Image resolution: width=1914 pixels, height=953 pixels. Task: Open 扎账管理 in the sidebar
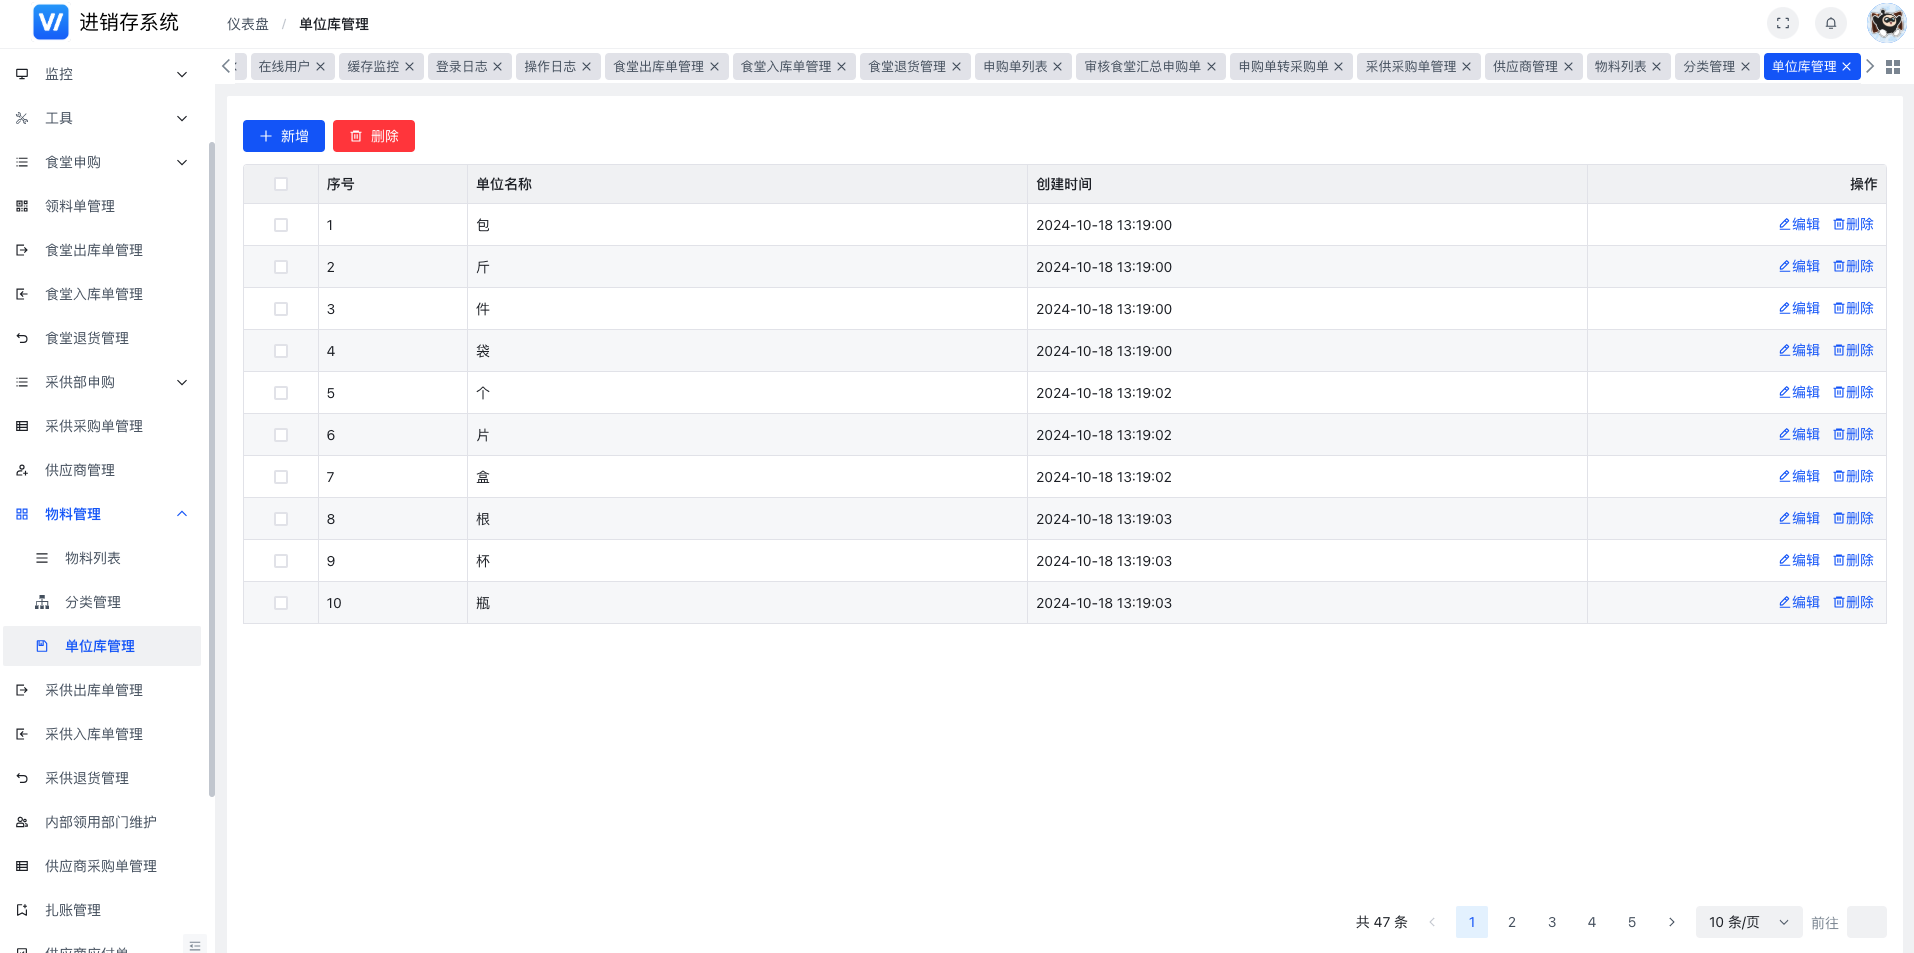coord(102,910)
